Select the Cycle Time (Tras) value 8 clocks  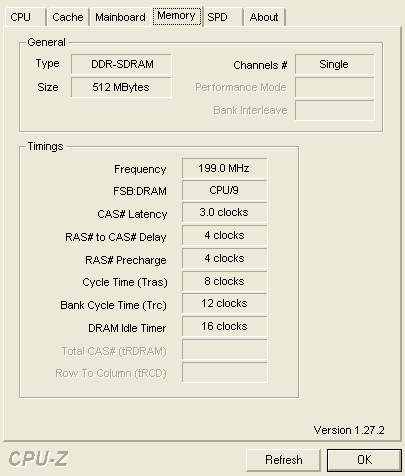pyautogui.click(x=225, y=281)
